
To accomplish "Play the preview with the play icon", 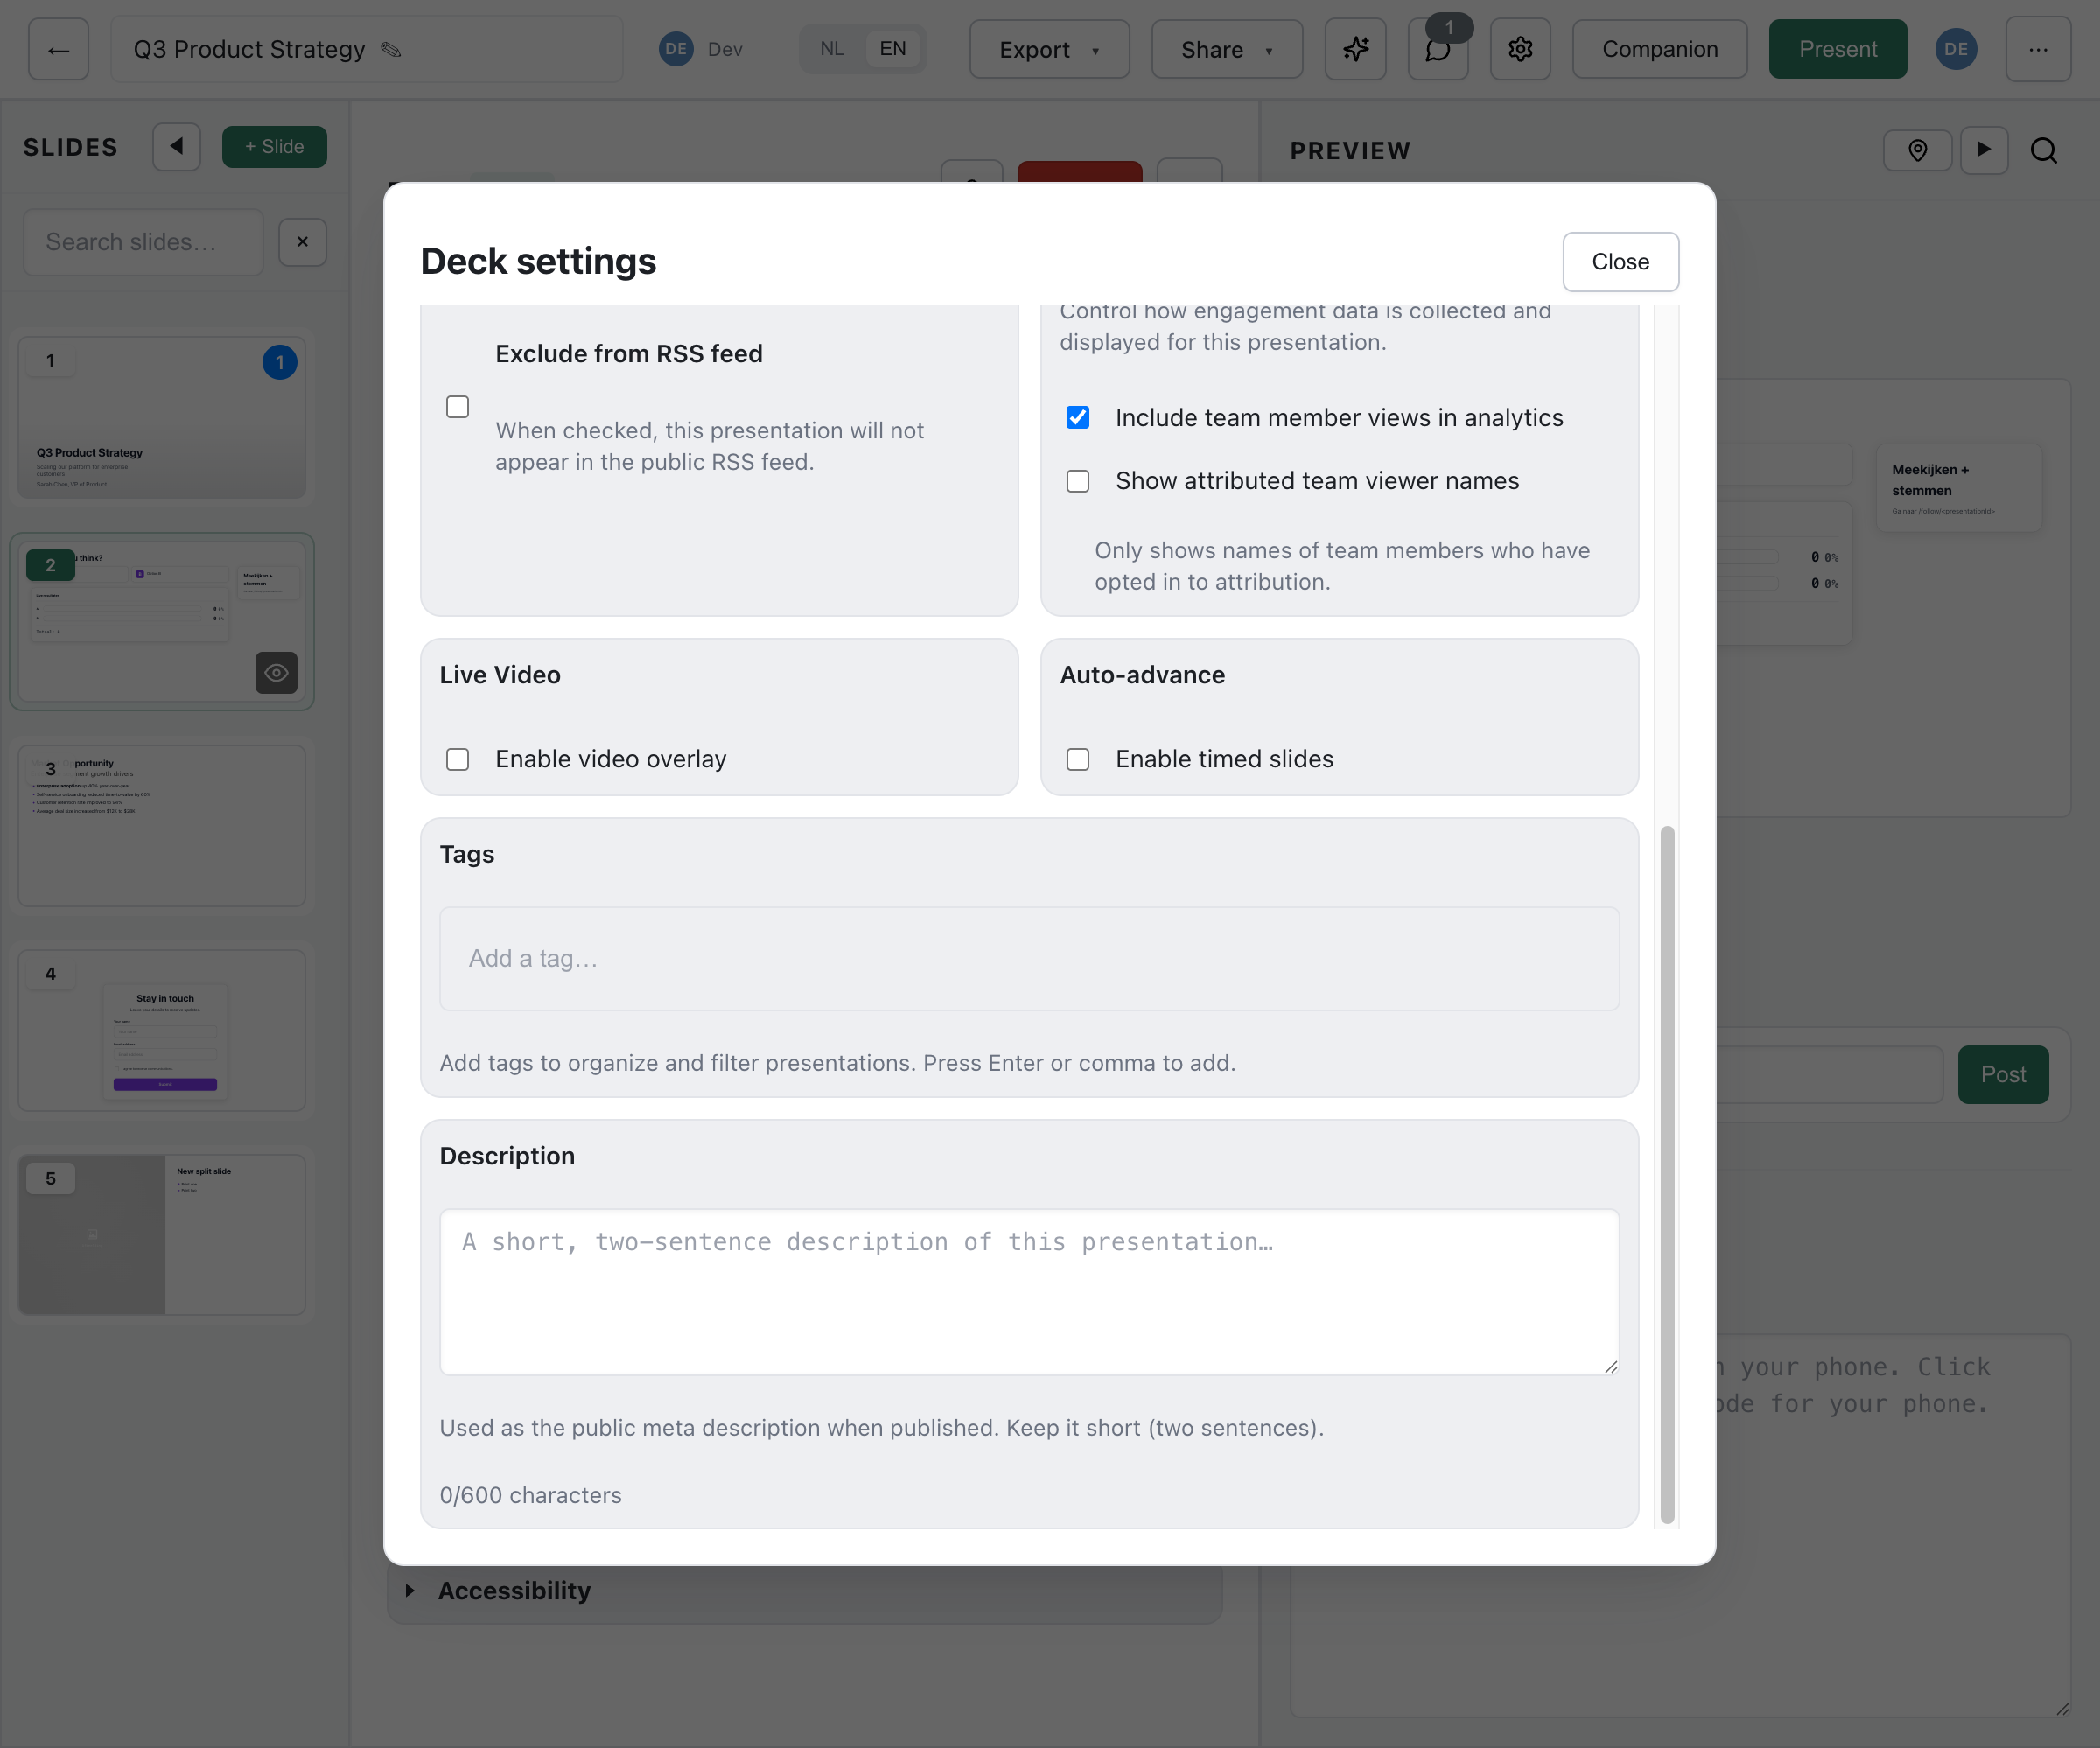I will (x=1984, y=150).
